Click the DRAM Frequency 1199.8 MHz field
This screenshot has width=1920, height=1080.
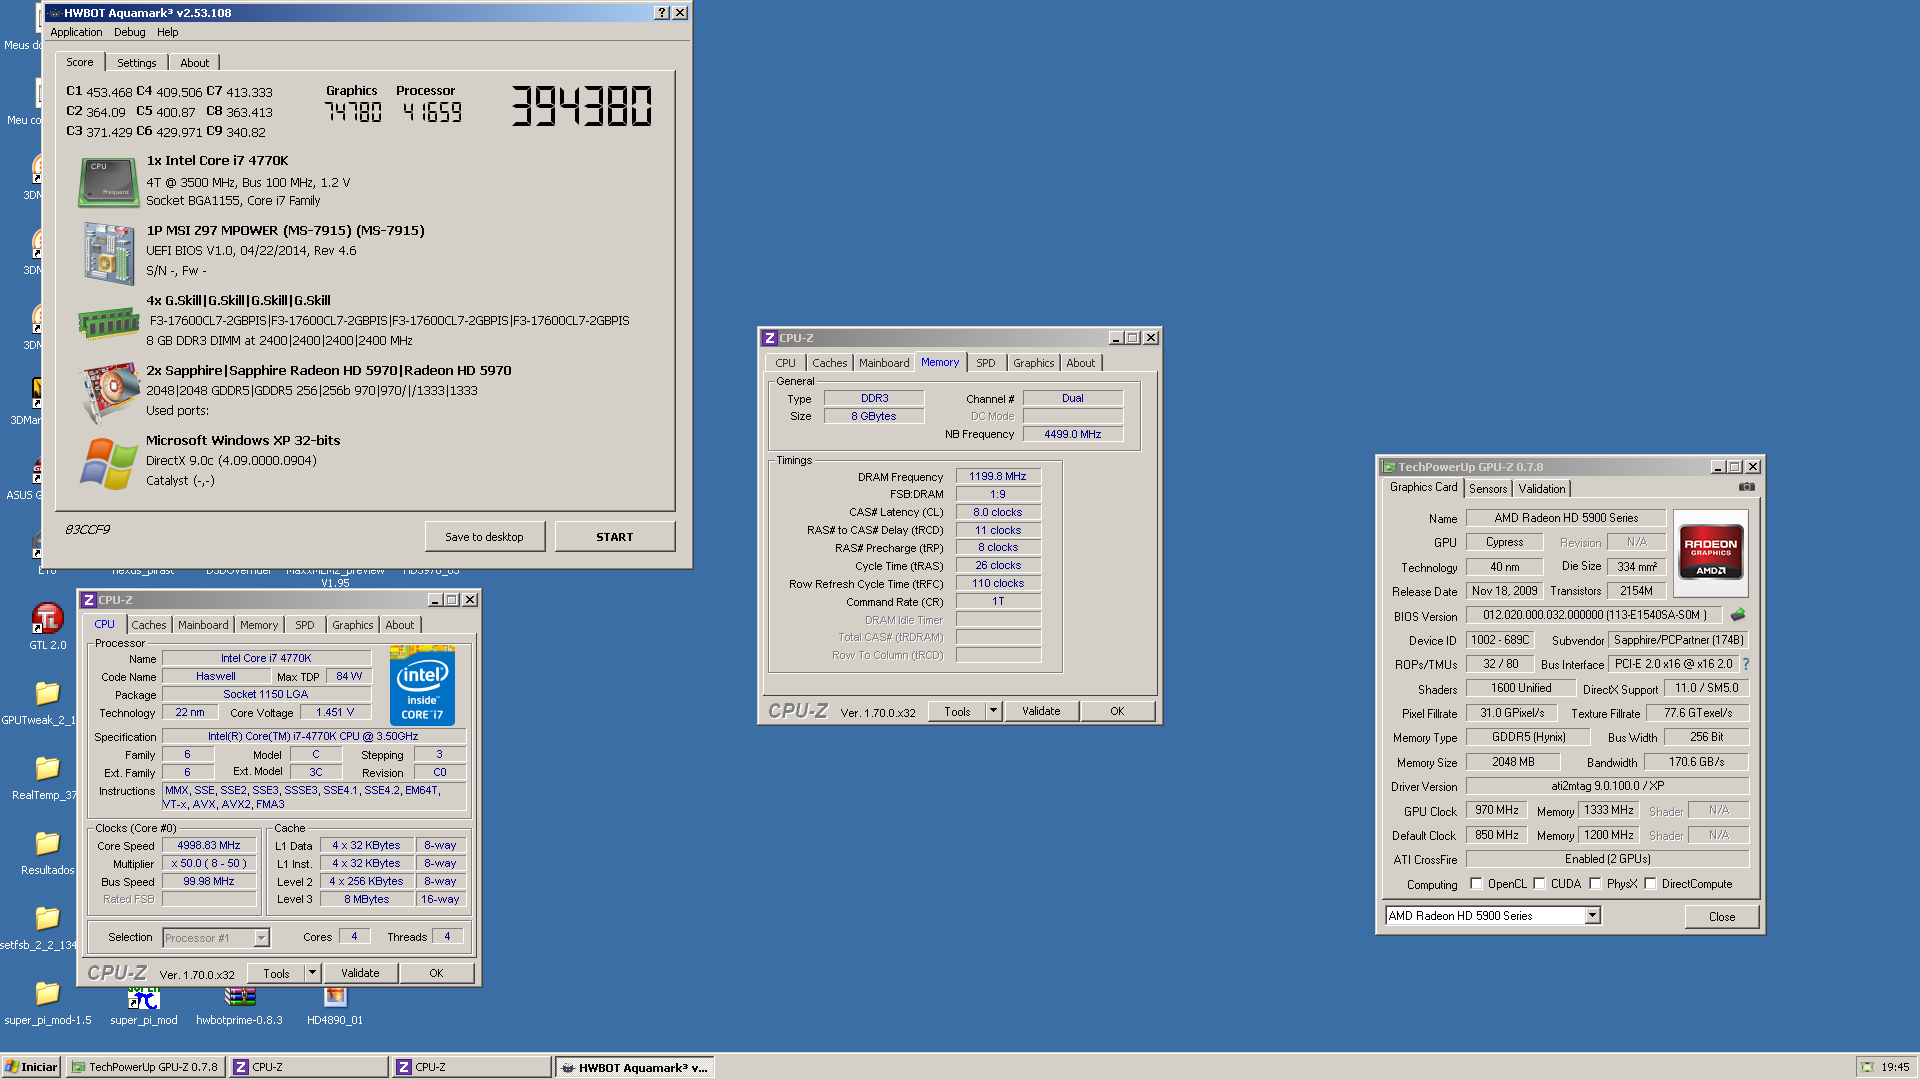tap(998, 476)
